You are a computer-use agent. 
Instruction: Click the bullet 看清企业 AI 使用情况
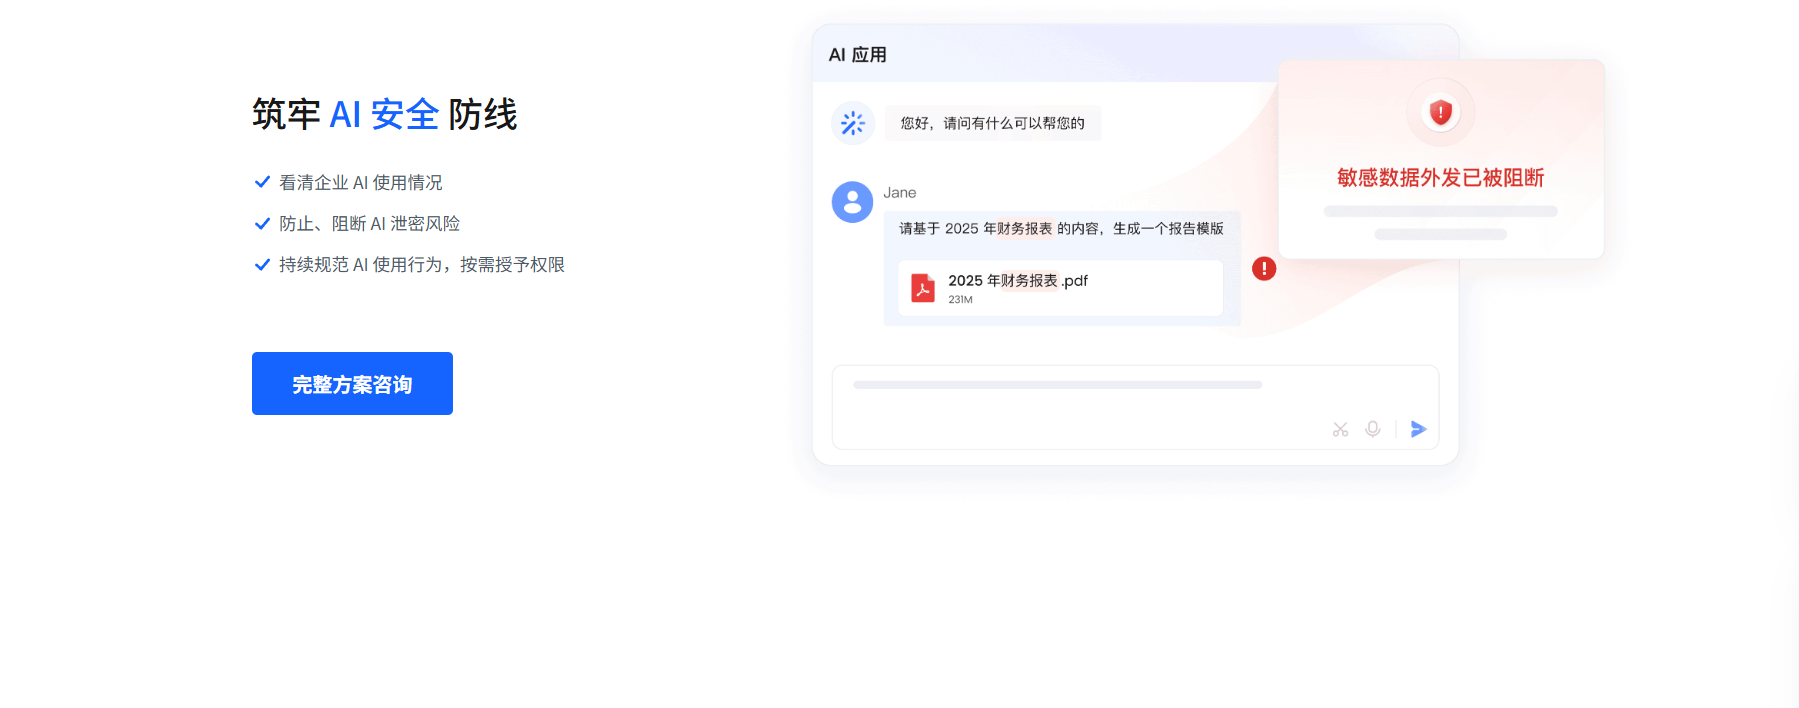(360, 183)
